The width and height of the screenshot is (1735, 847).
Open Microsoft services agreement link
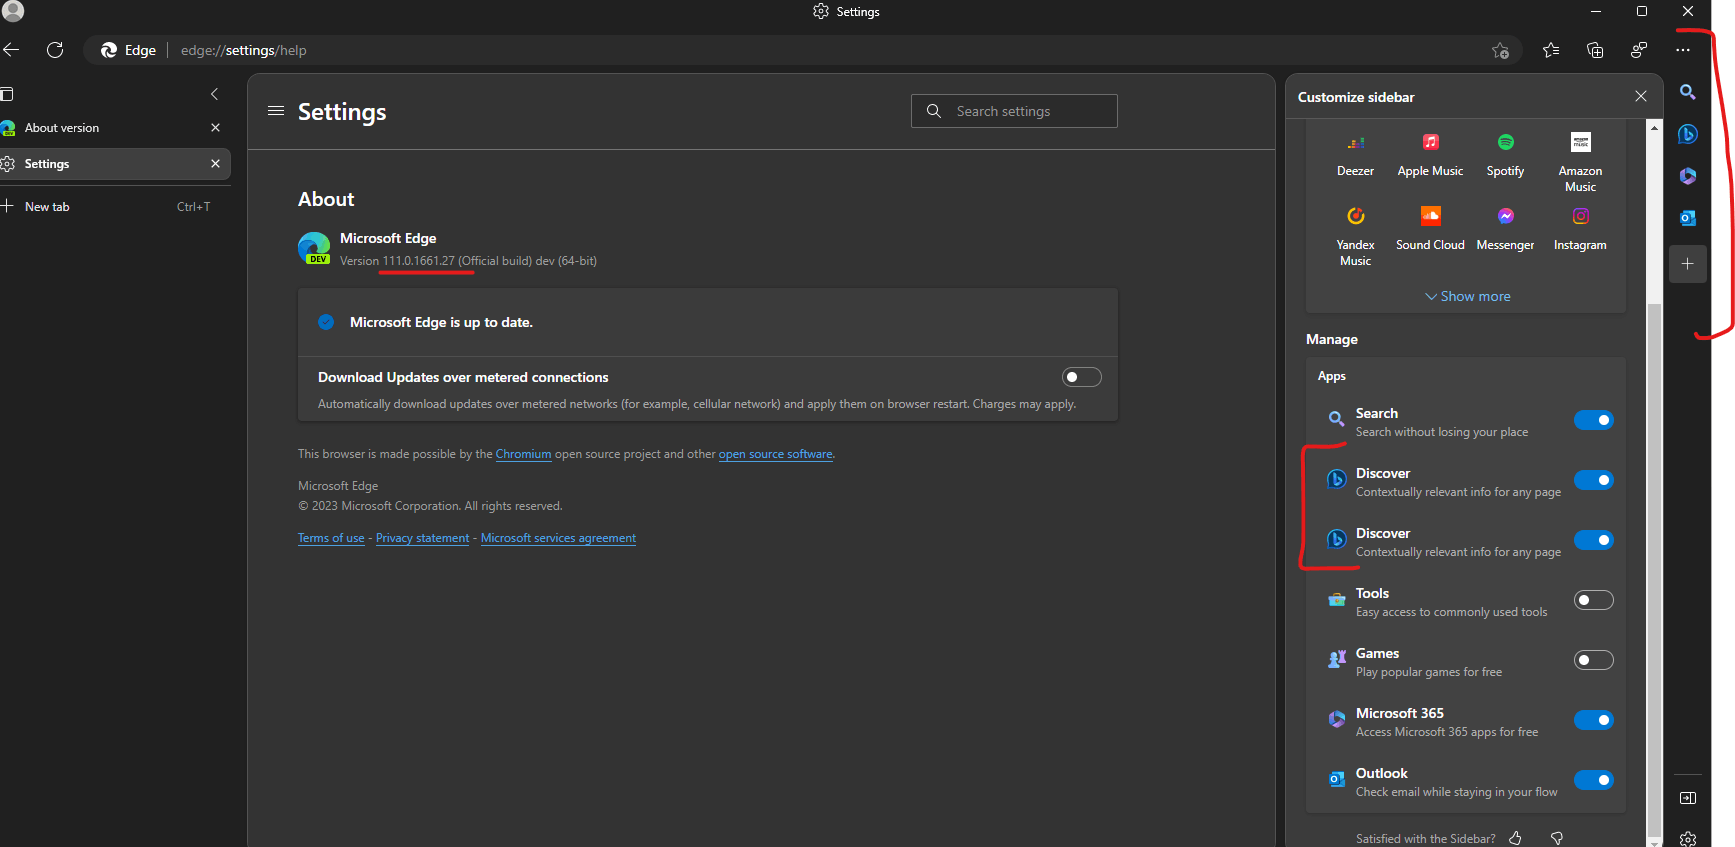pos(558,538)
